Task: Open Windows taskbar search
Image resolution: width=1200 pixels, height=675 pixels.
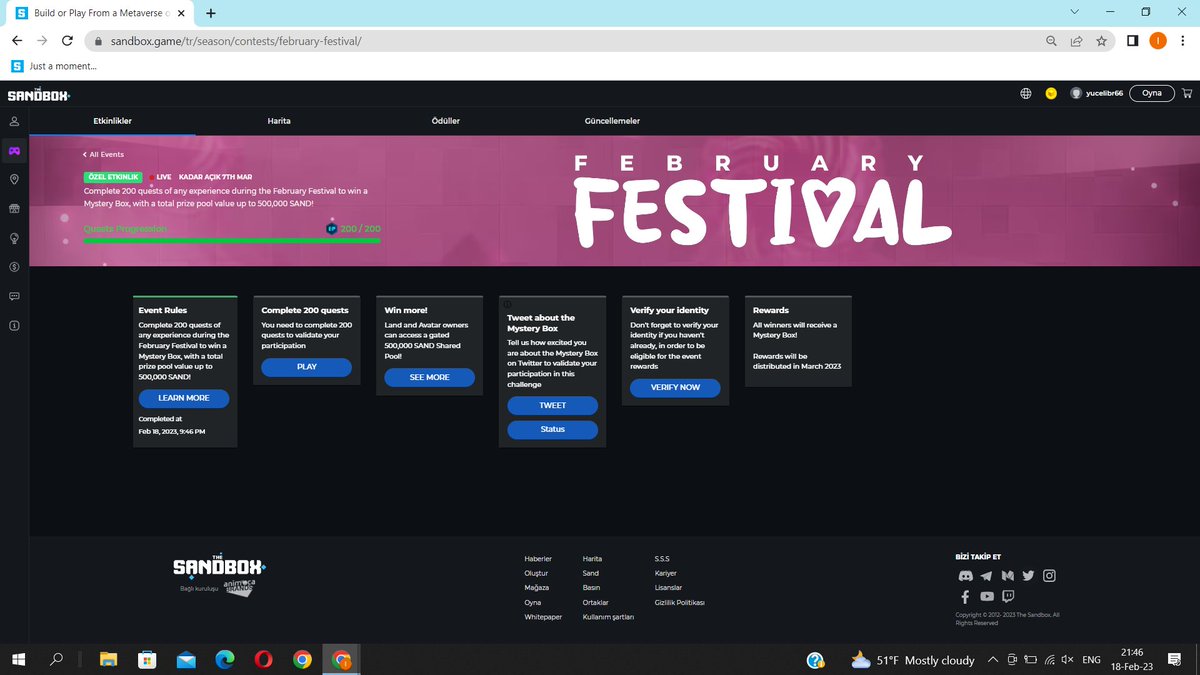Action: tap(57, 660)
